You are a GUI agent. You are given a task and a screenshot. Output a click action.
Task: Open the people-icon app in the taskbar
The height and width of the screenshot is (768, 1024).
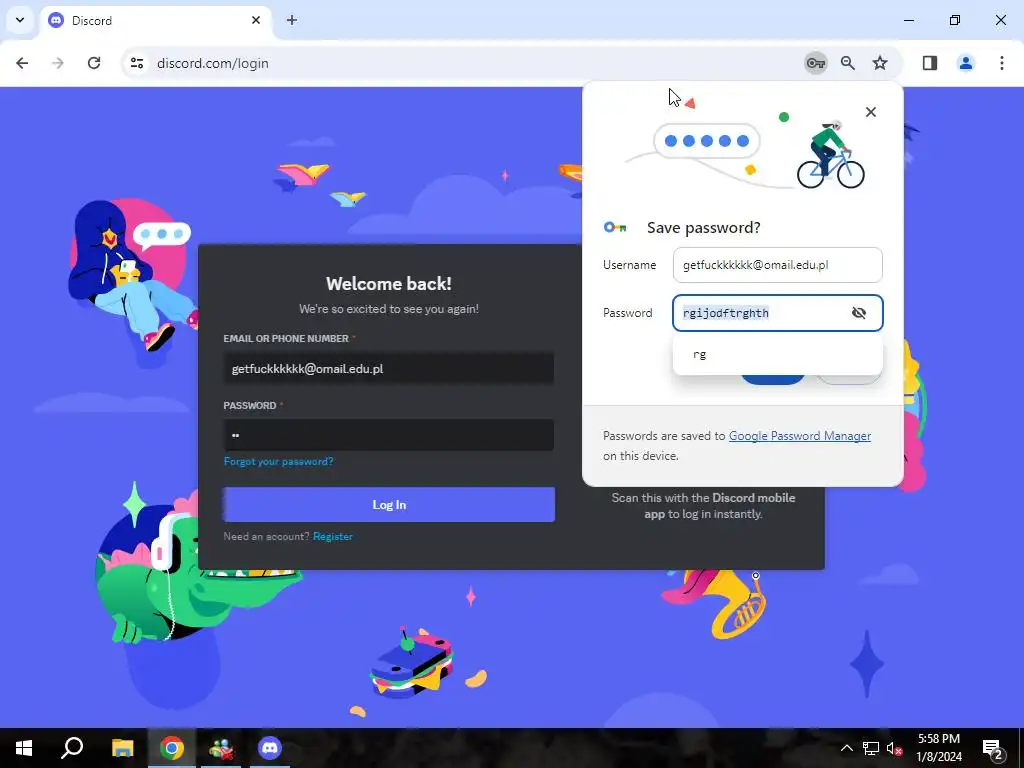point(221,748)
